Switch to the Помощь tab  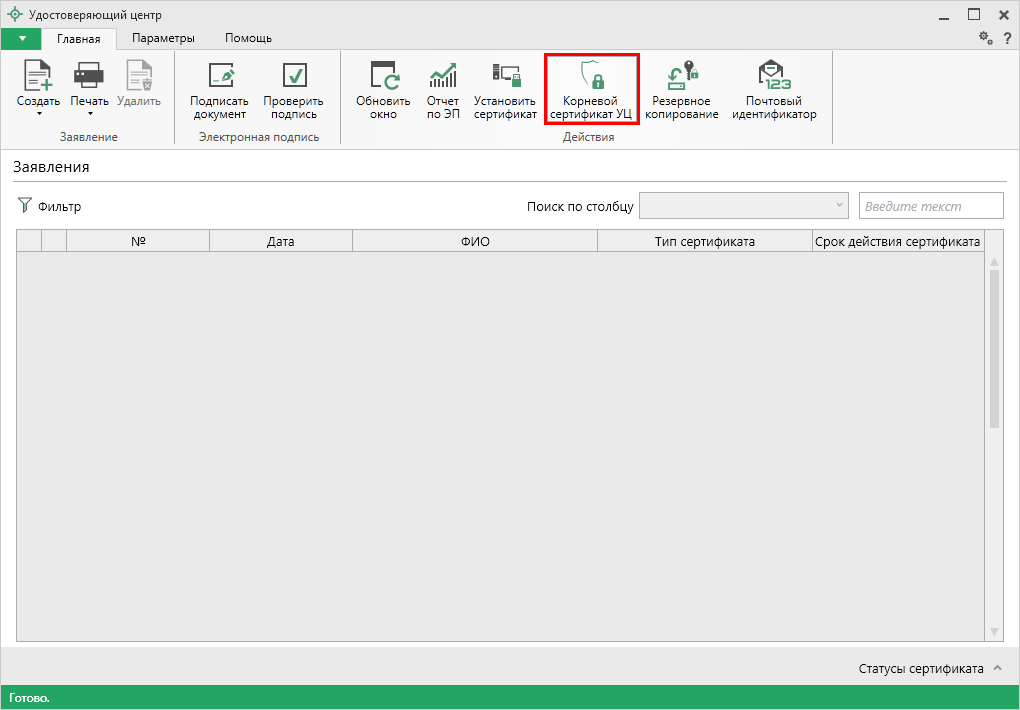click(248, 38)
